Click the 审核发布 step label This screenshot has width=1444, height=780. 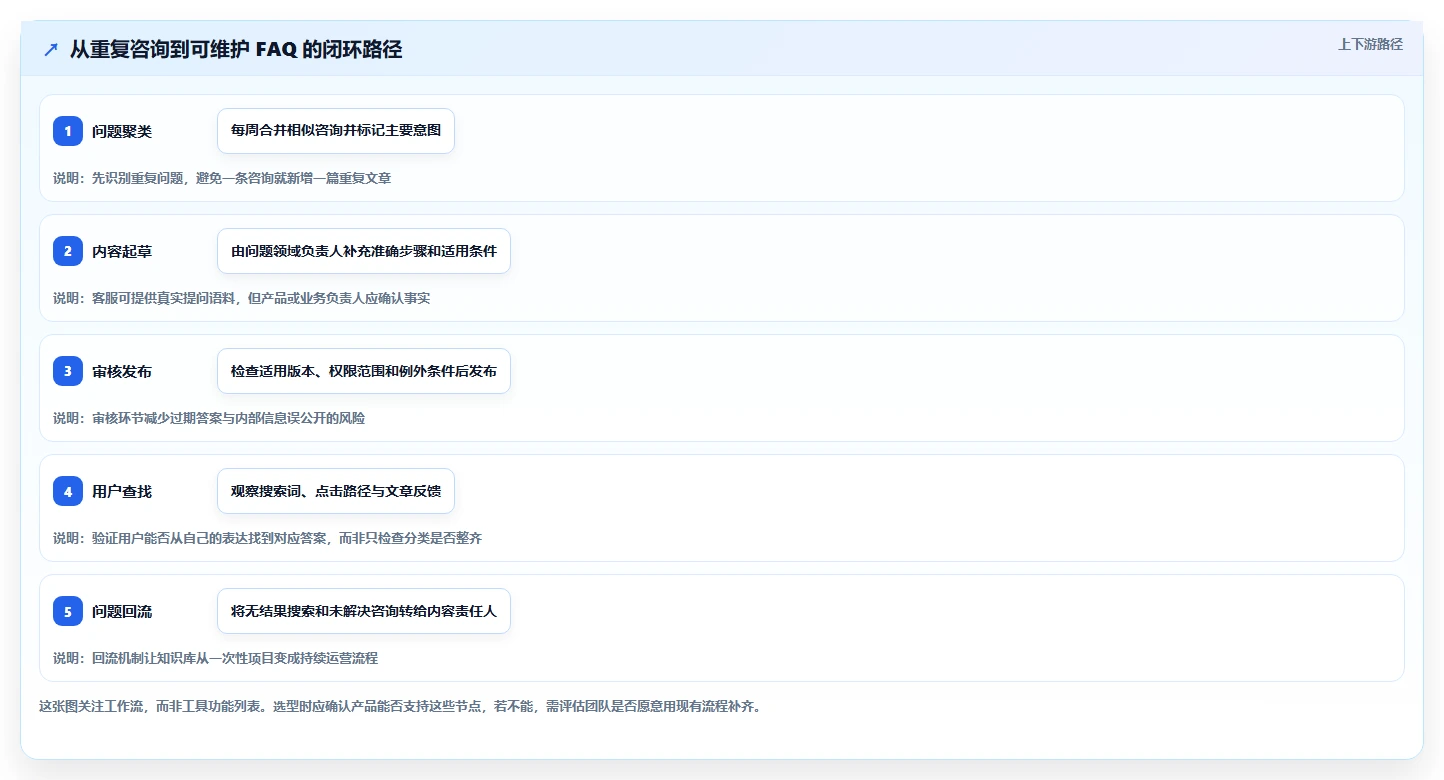(122, 371)
